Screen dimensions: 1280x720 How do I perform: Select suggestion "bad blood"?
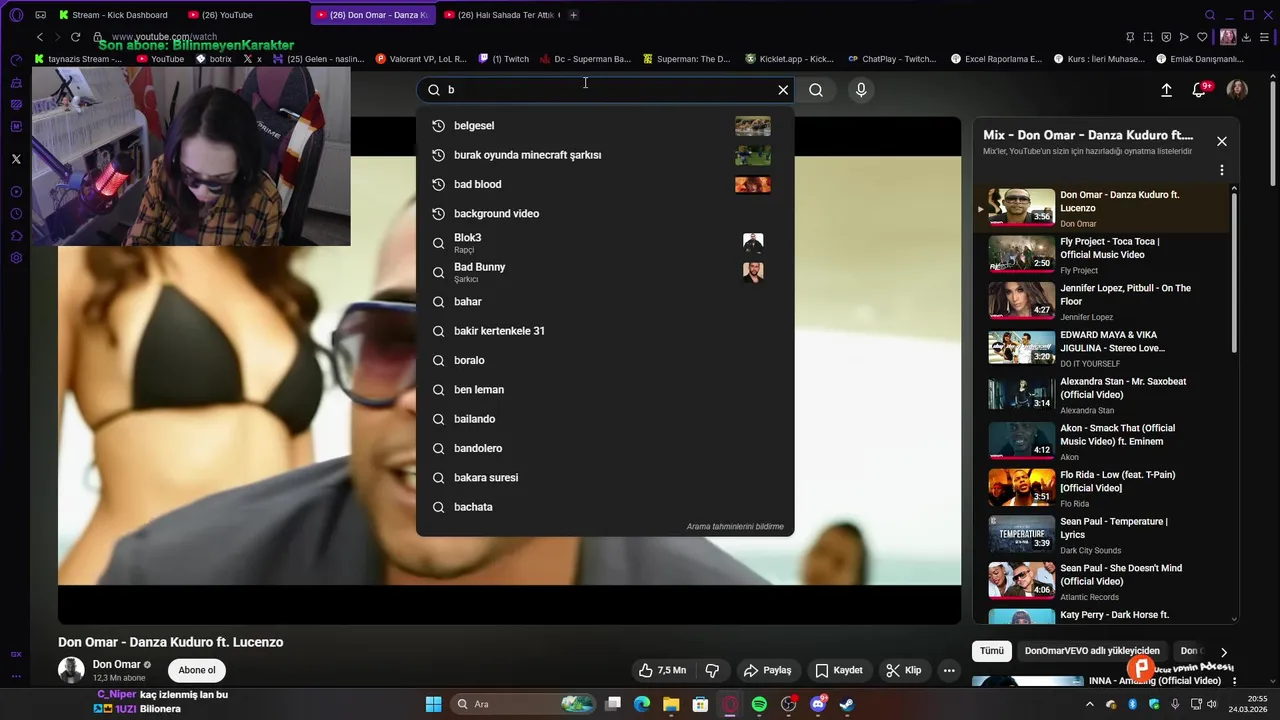click(605, 184)
